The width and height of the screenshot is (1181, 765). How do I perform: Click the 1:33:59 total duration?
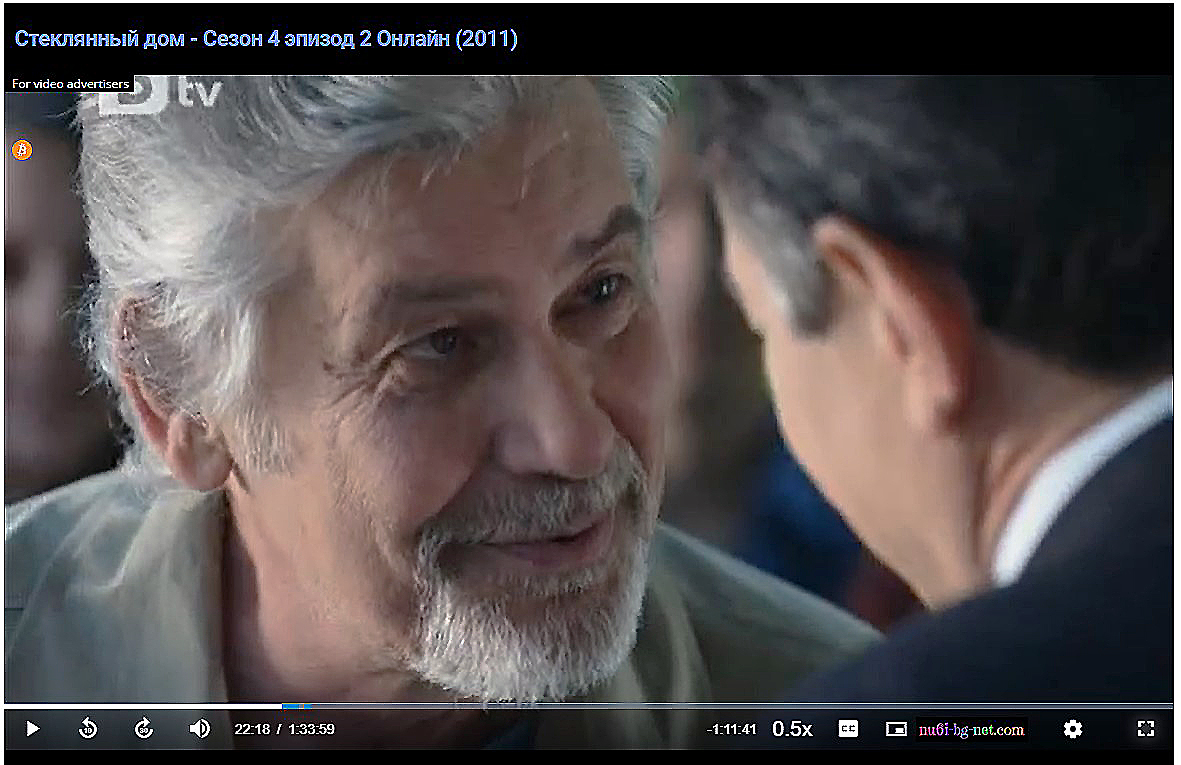311,729
